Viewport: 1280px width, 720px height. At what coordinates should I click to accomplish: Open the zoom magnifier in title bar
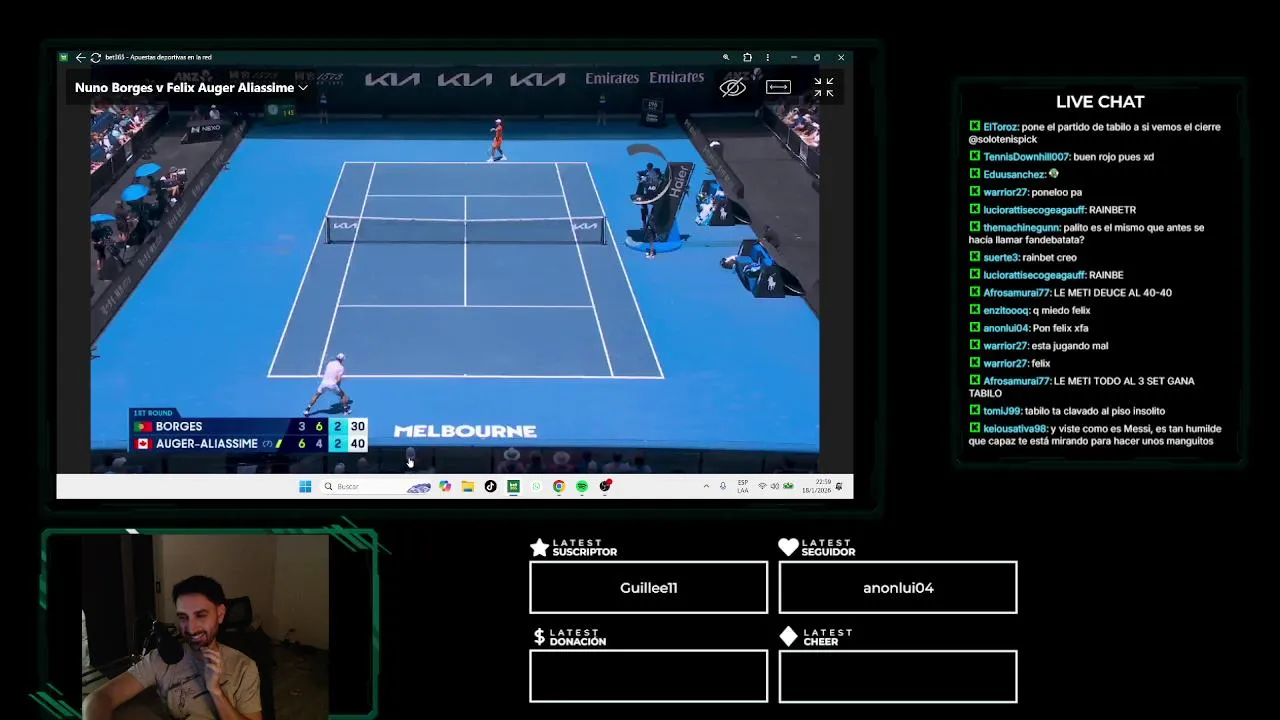[x=726, y=58]
